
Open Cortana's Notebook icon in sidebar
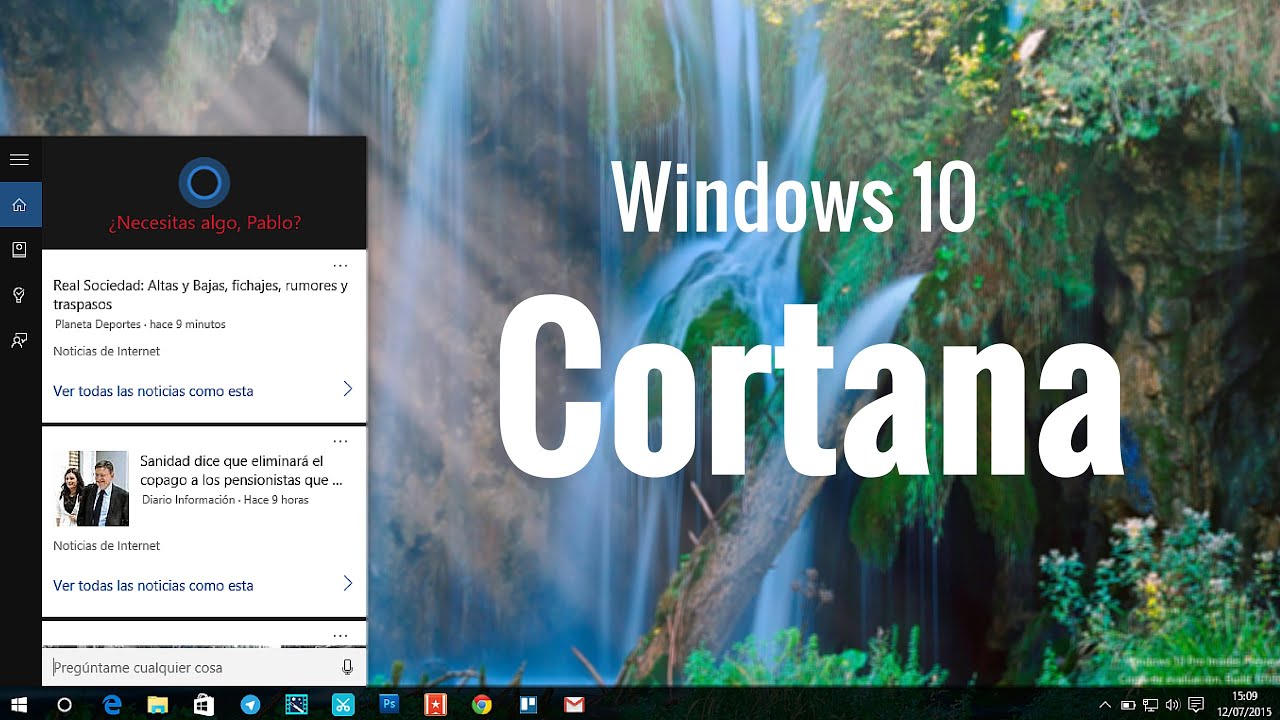coord(19,250)
